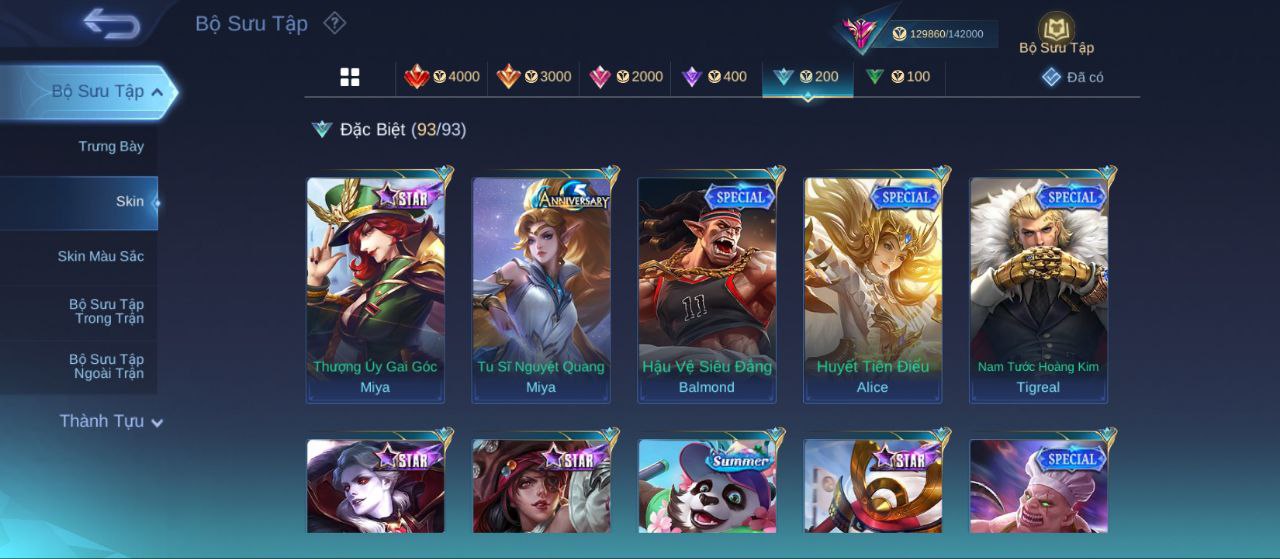
Task: Open Trưng Bày in the sidebar
Action: [111, 146]
